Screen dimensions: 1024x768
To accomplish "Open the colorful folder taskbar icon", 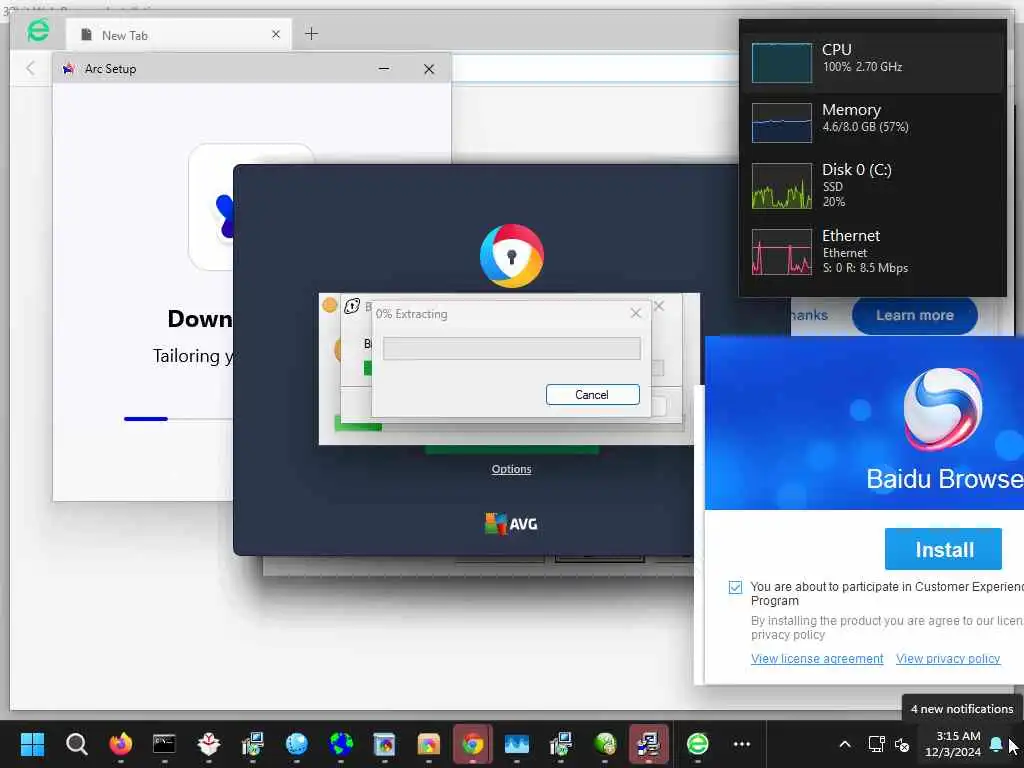I will (428, 744).
